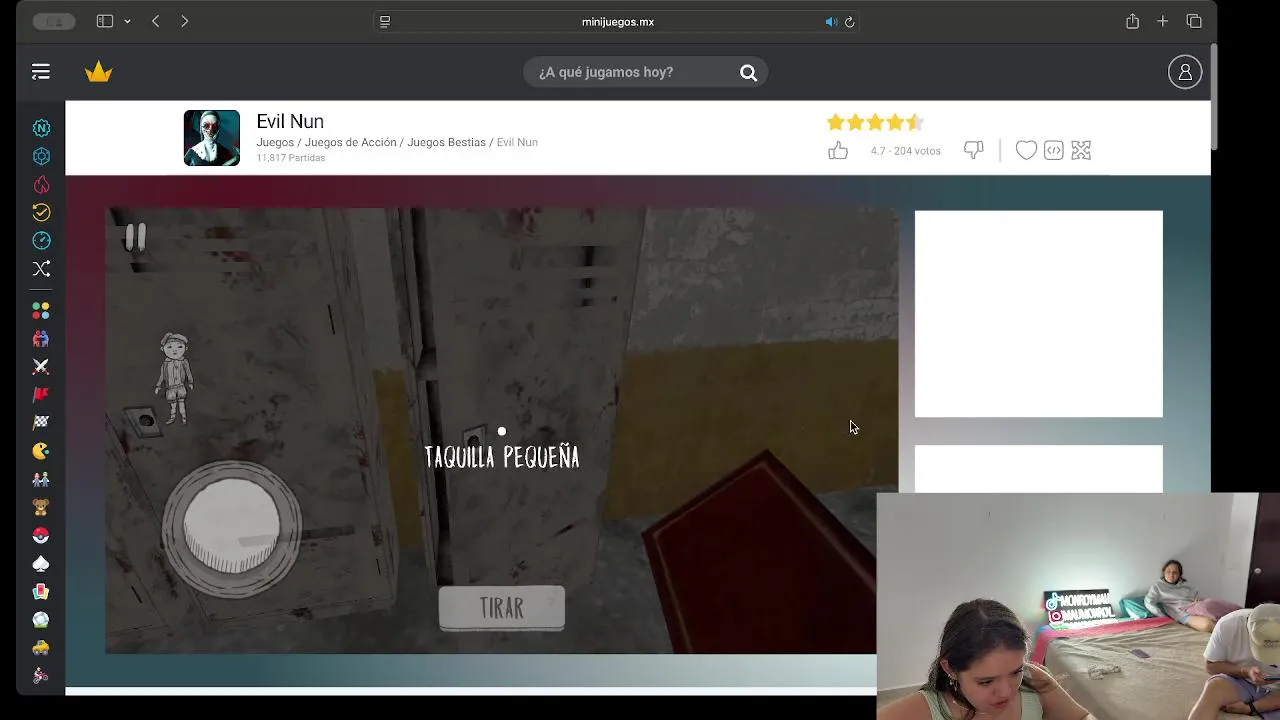Screen dimensions: 1280x720
Task: Add Evil Nun to favorites heart
Action: (1026, 151)
